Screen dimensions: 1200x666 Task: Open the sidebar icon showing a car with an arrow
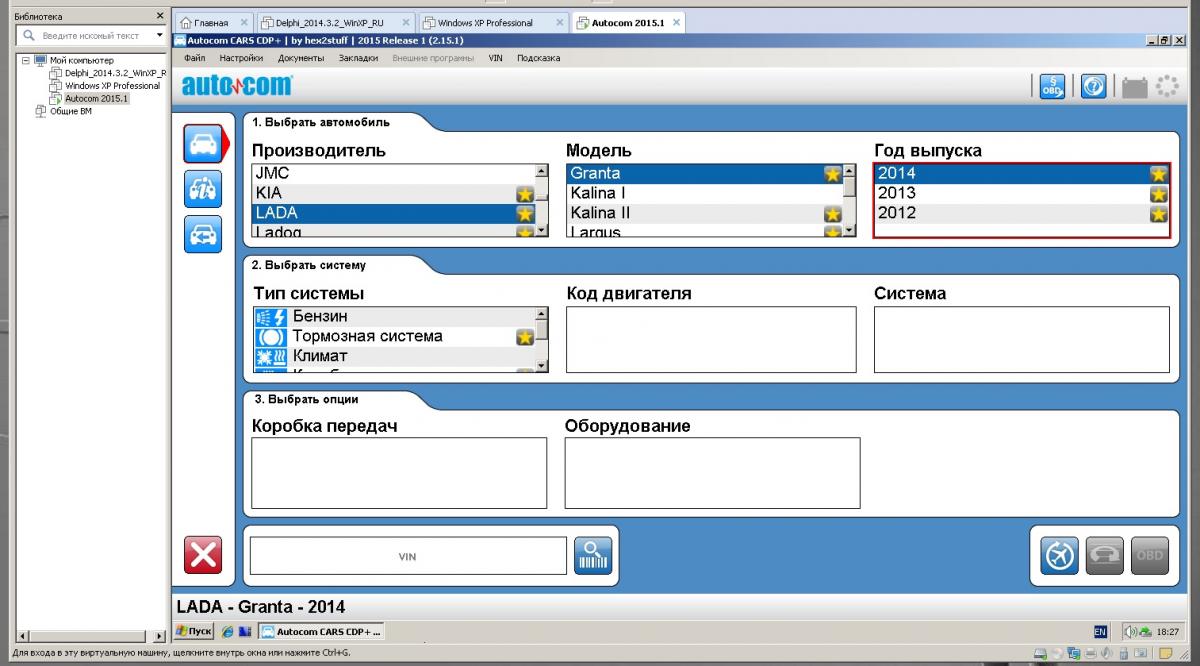[203, 234]
